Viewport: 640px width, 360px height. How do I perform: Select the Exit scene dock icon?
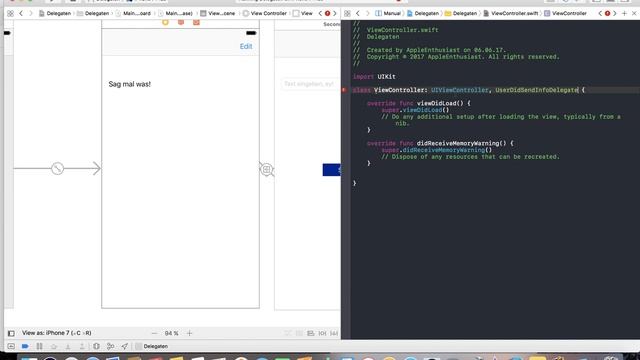pos(196,22)
